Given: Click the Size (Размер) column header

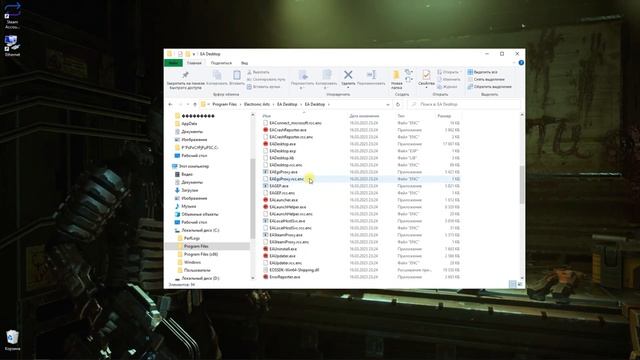Looking at the screenshot, I should coord(444,116).
